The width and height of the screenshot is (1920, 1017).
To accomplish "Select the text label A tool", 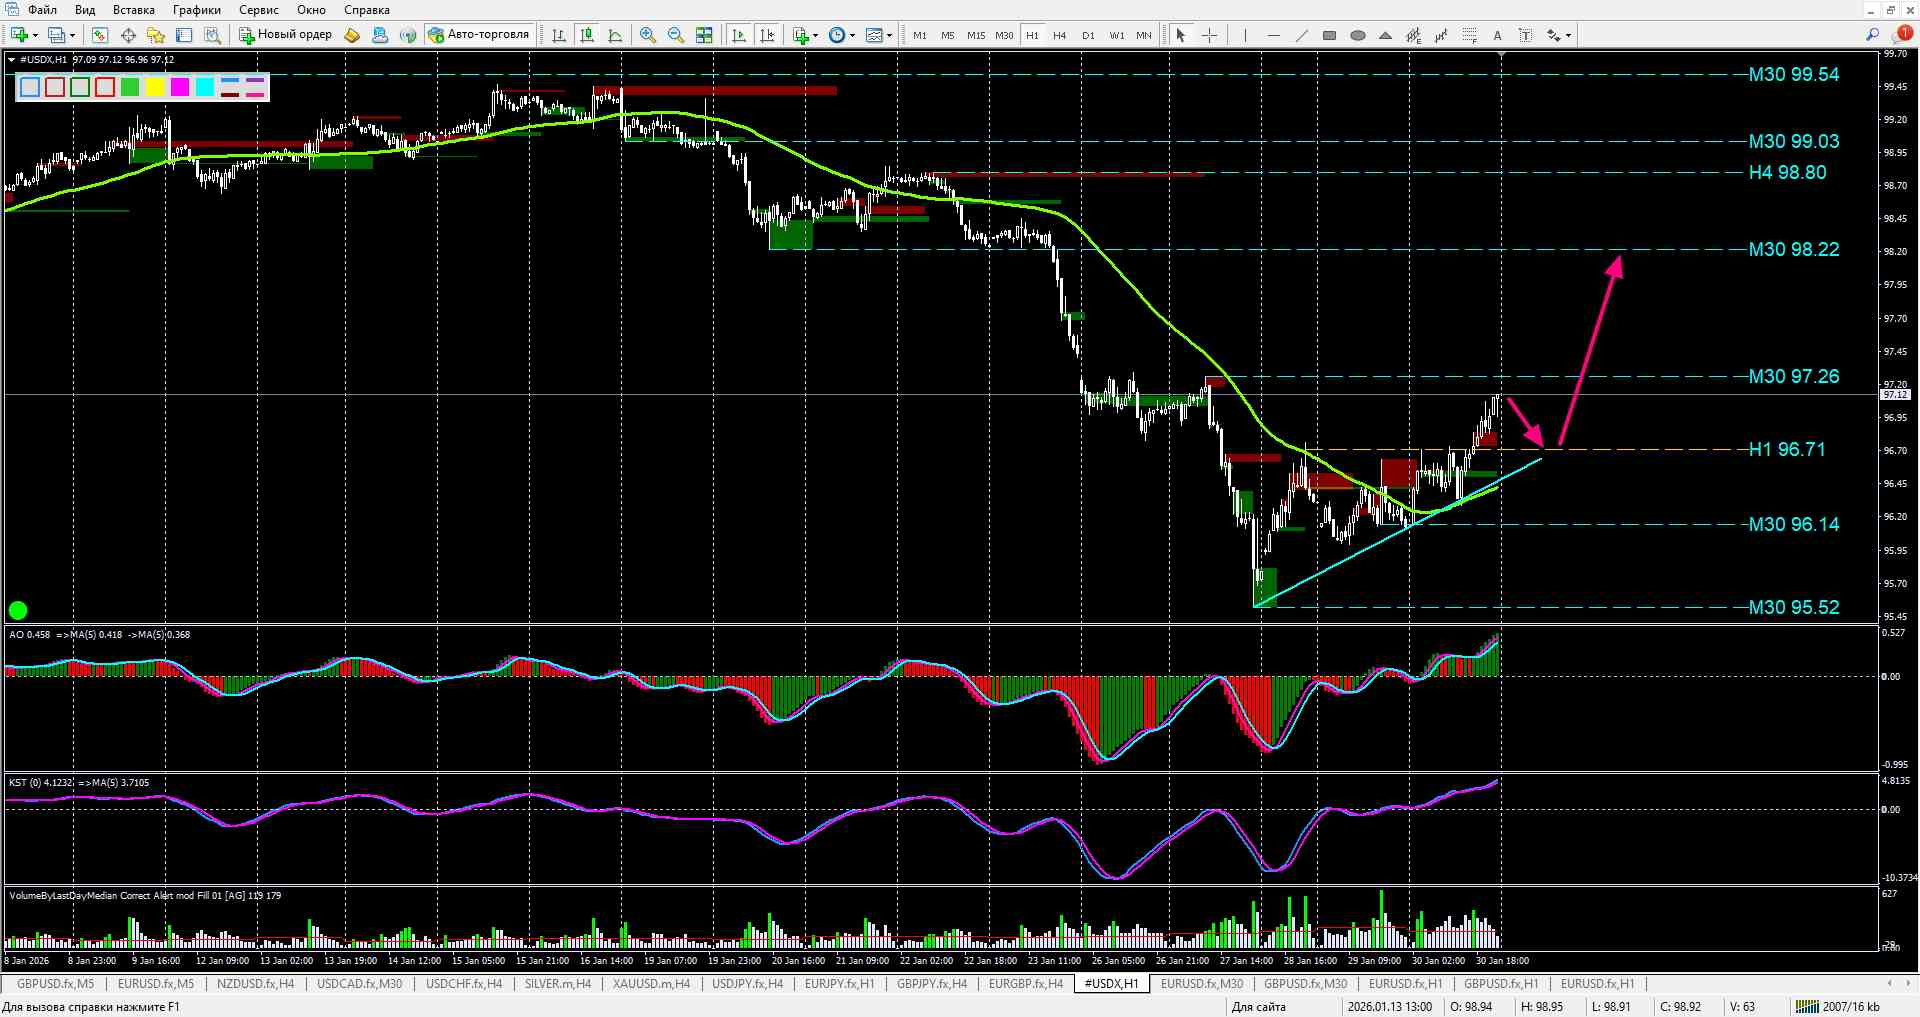I will pyautogui.click(x=1497, y=35).
